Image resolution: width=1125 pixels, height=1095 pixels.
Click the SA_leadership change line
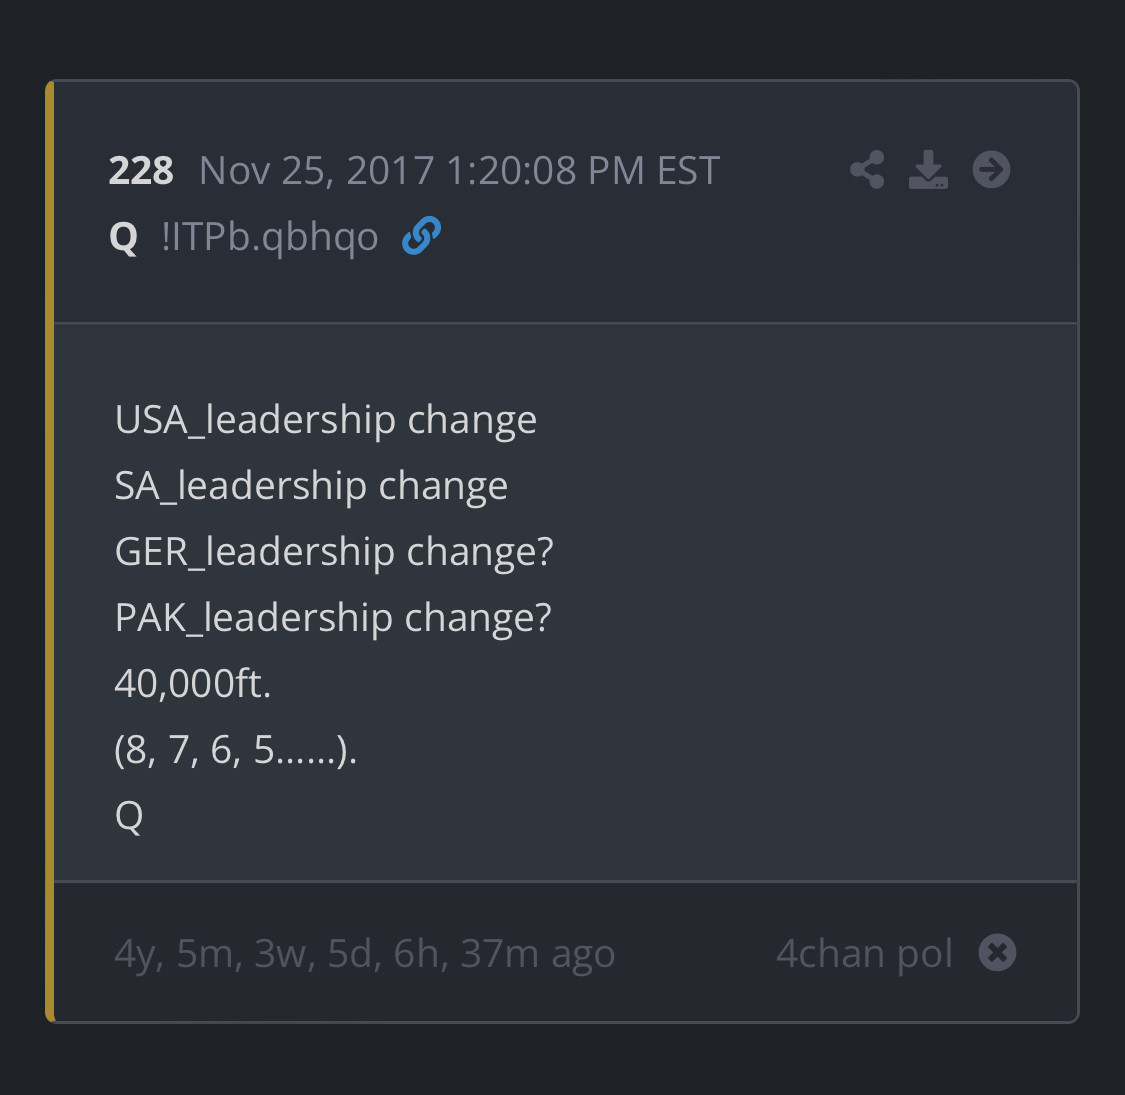pyautogui.click(x=311, y=486)
